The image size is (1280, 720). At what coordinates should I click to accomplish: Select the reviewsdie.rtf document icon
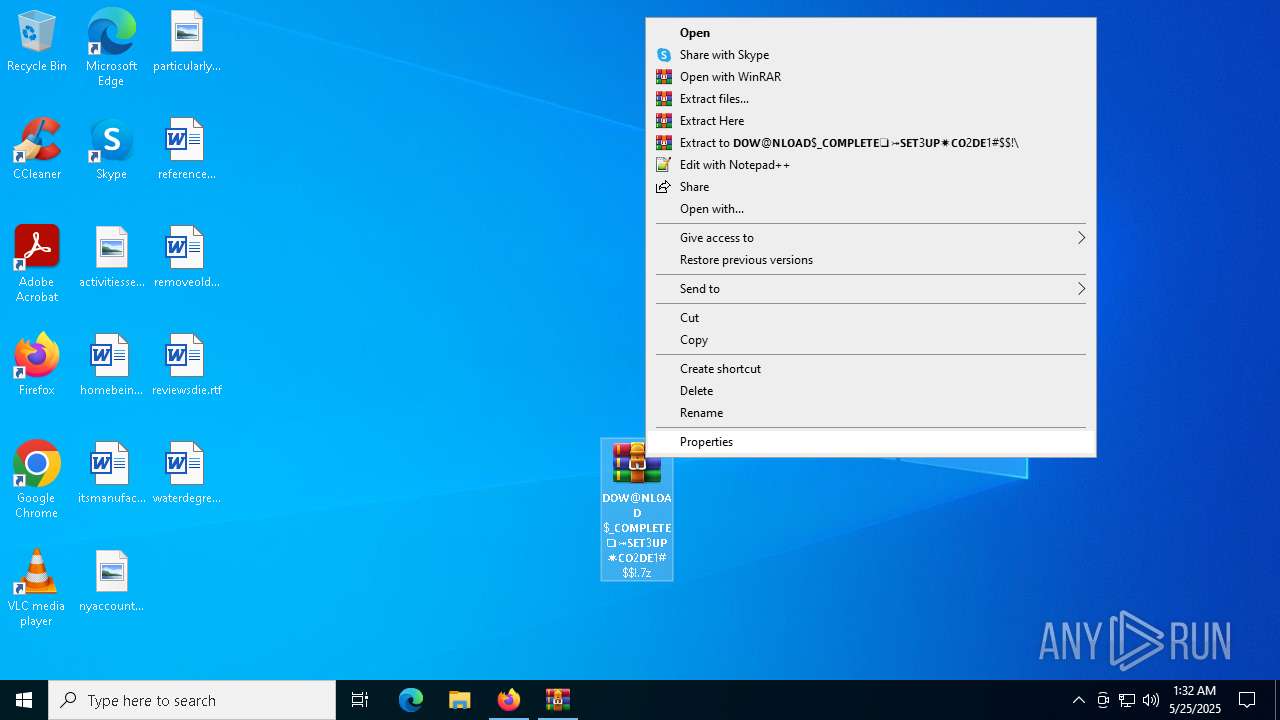click(x=187, y=366)
